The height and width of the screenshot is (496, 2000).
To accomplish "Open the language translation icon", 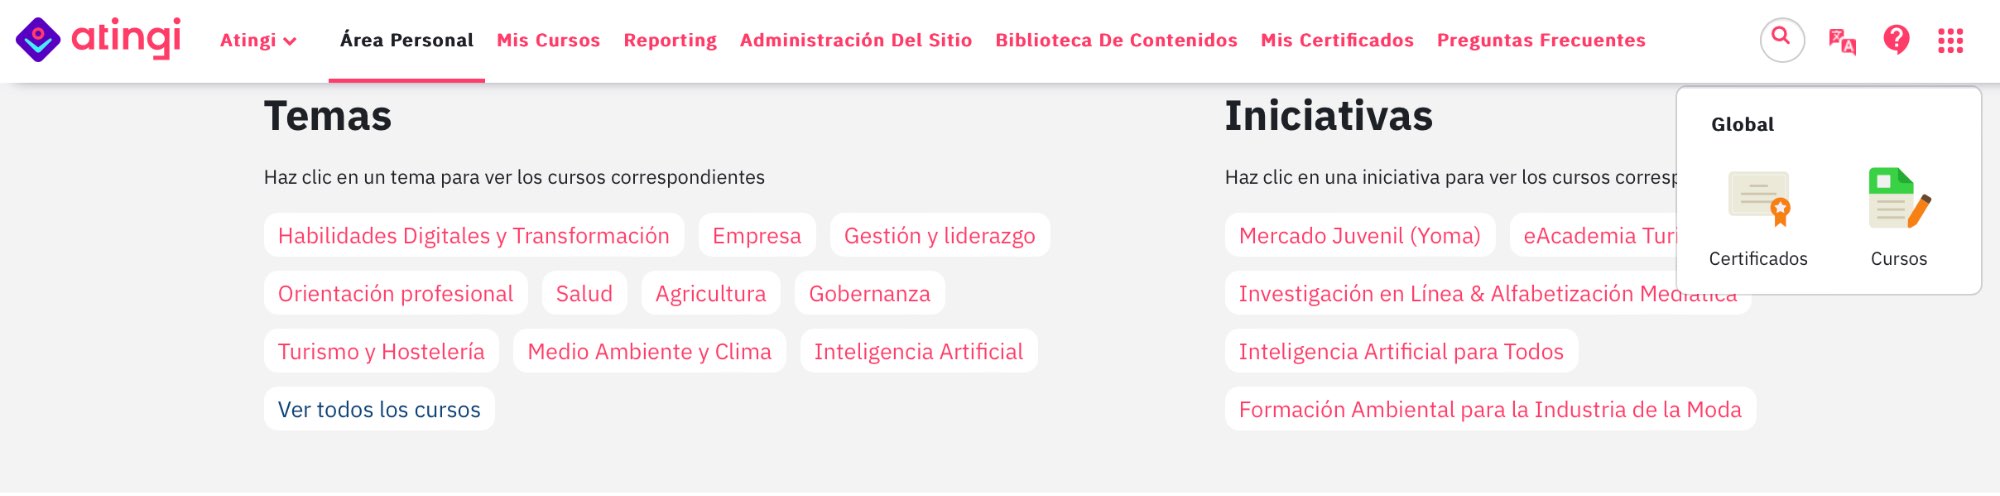I will (x=1842, y=40).
